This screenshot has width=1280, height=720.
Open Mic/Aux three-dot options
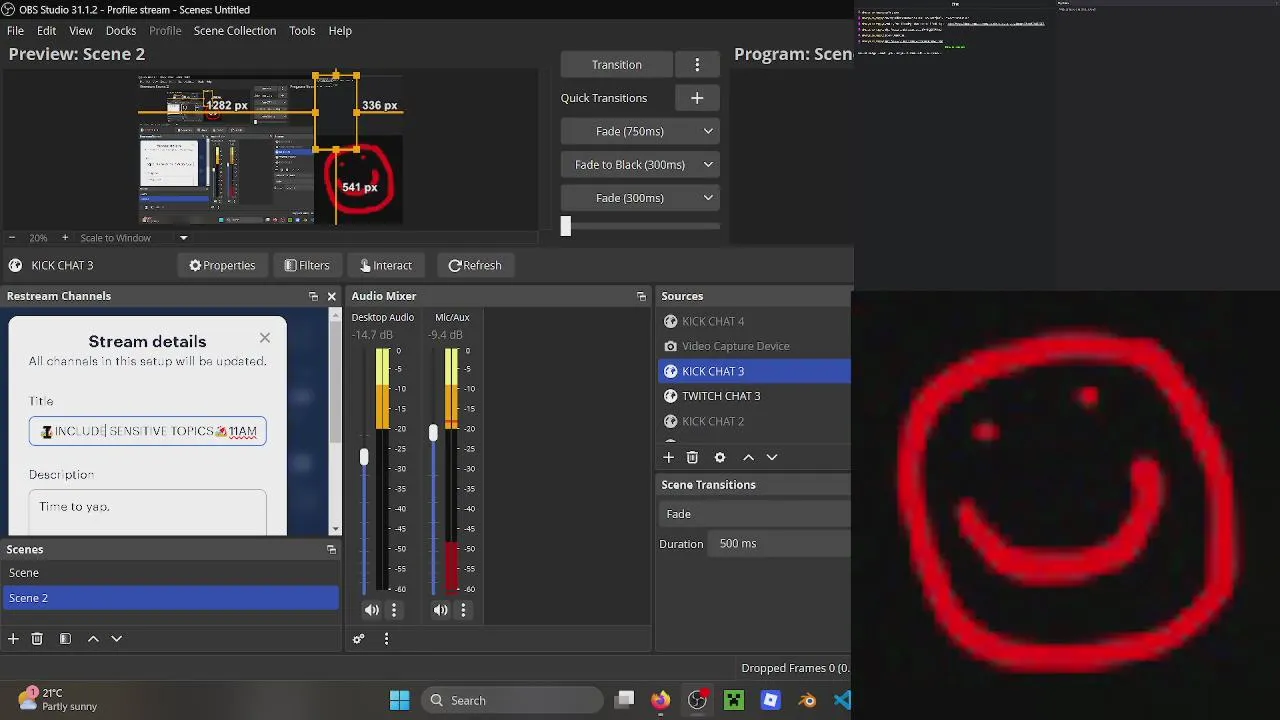[463, 610]
